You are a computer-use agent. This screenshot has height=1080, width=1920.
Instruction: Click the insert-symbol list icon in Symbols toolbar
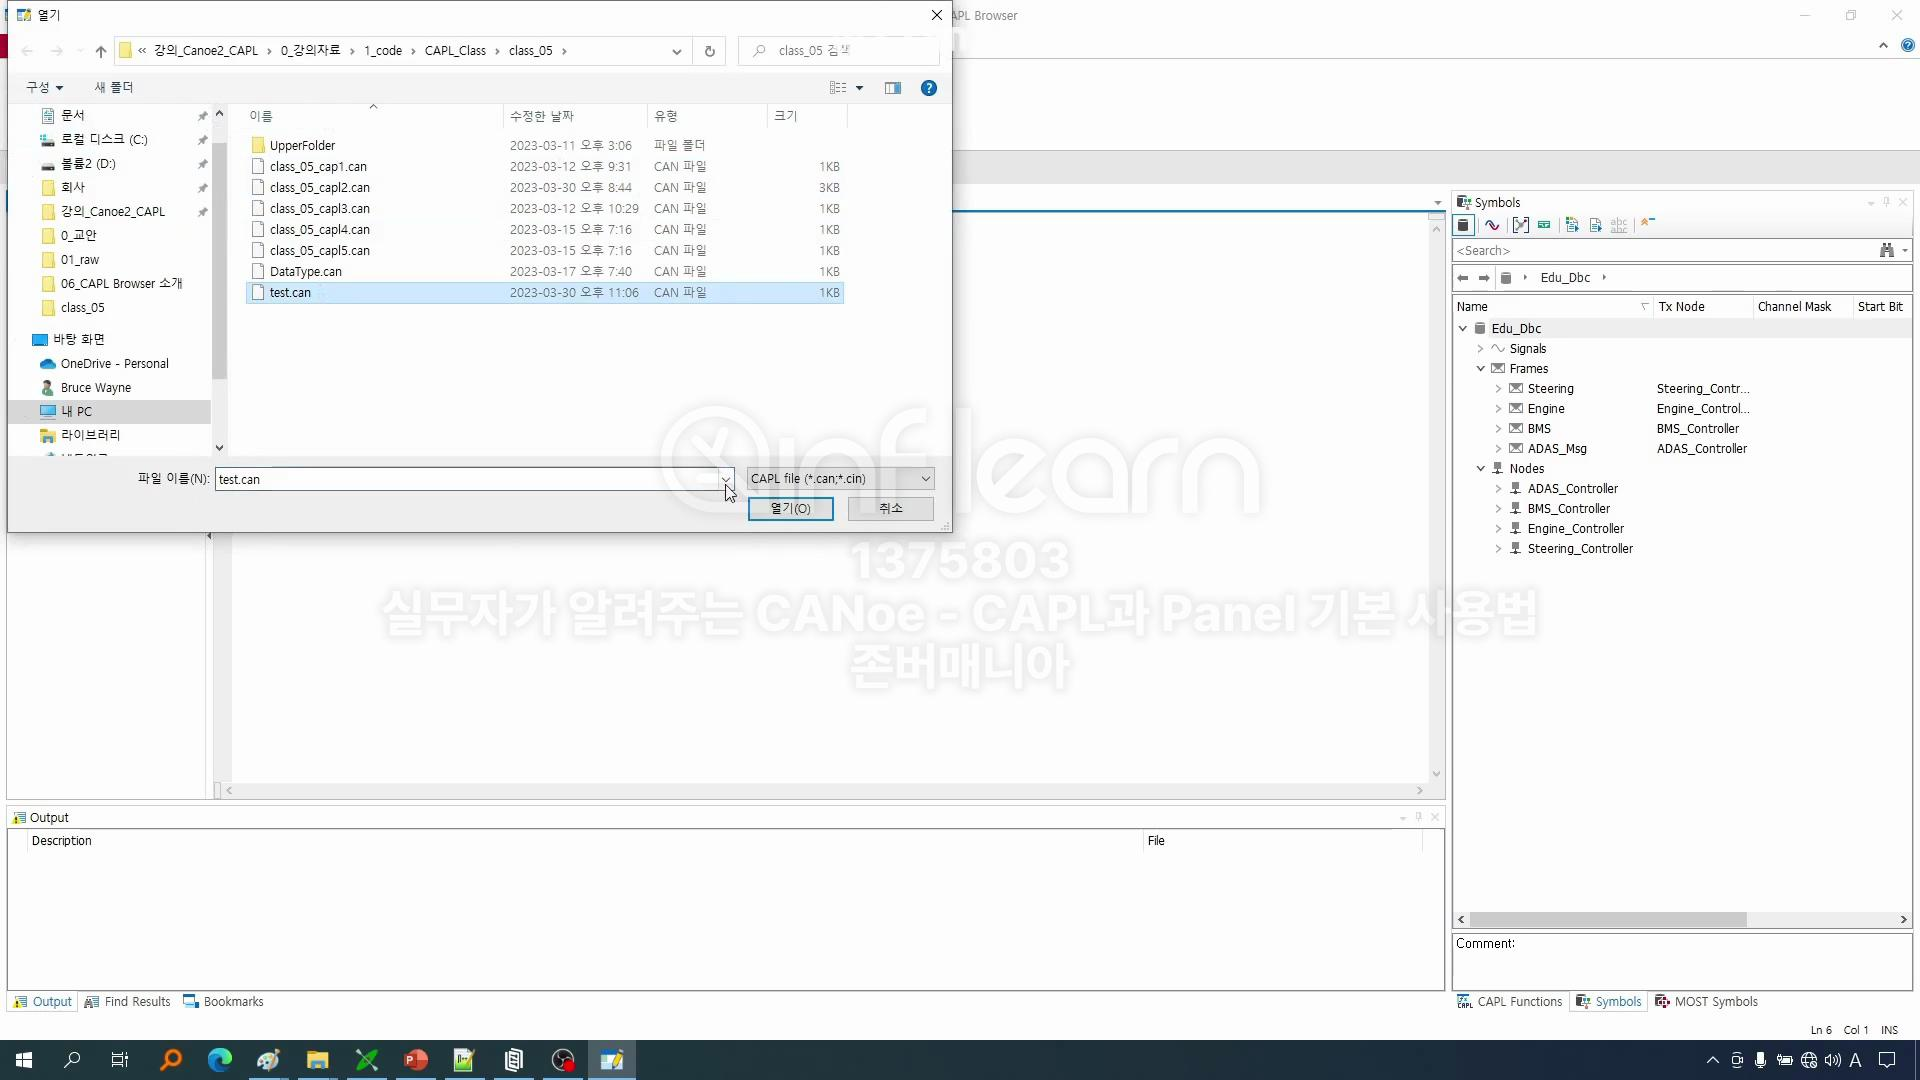[x=1572, y=225]
